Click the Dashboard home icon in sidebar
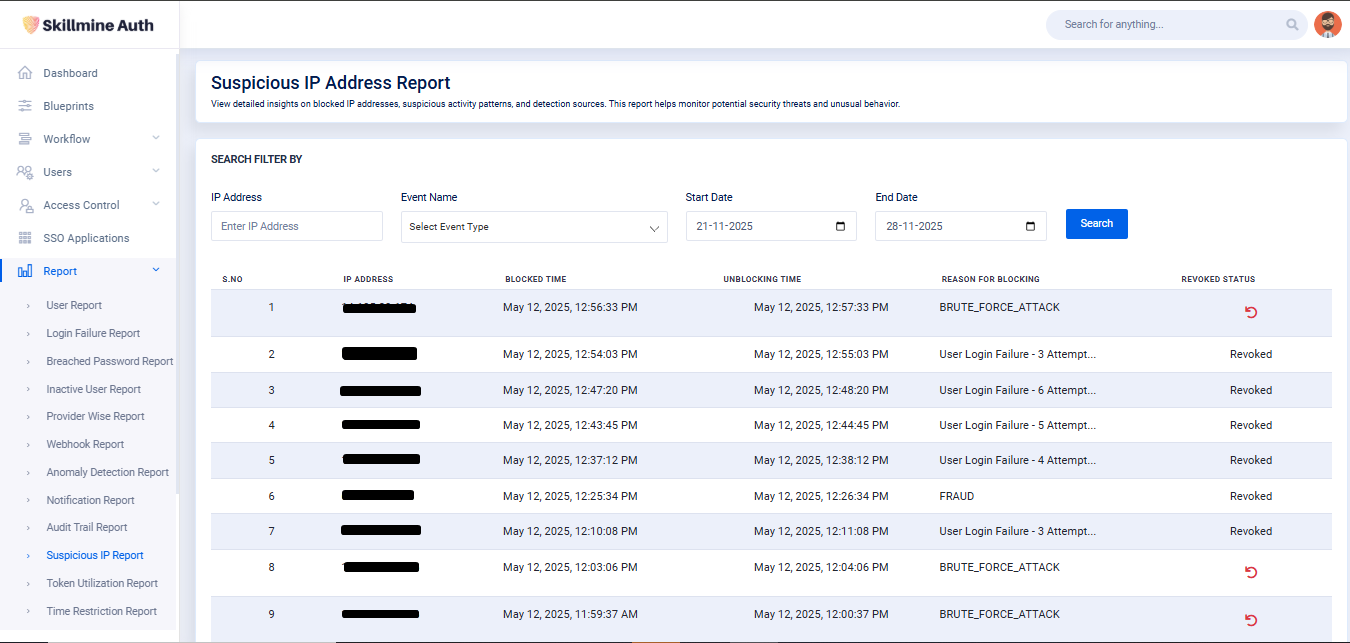1350x643 pixels. click(x=25, y=73)
